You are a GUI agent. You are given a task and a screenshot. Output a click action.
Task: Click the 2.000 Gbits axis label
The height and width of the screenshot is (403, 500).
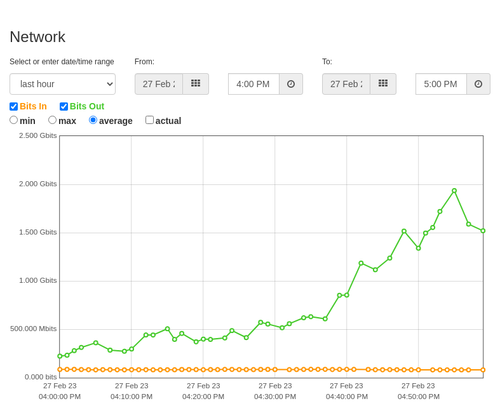[x=38, y=184]
